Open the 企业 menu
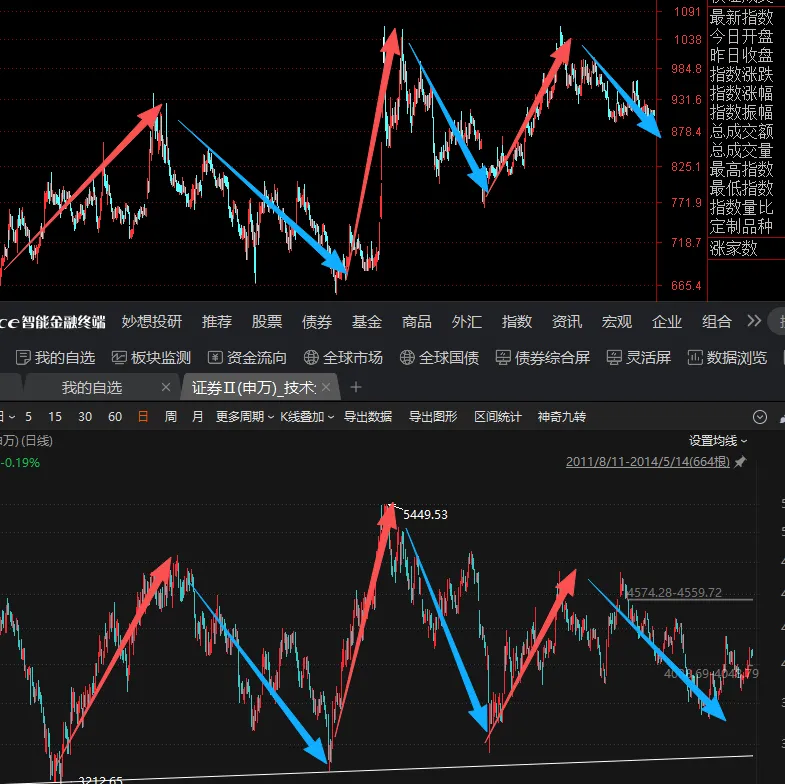This screenshot has width=785, height=784. (x=667, y=321)
